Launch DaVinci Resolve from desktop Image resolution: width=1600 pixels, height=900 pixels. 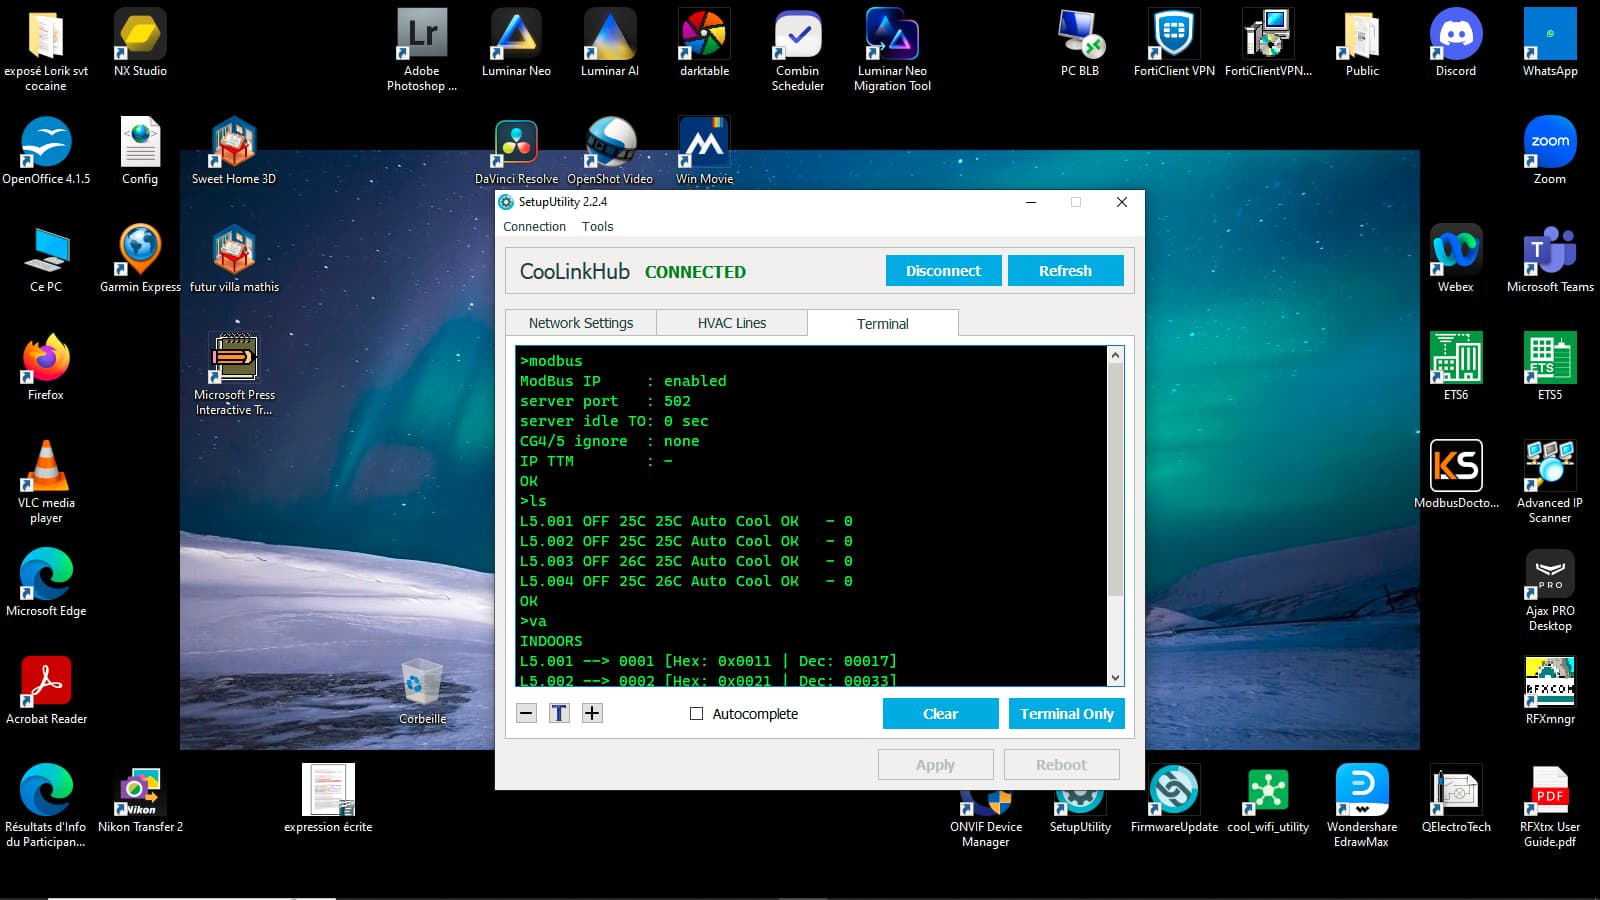click(516, 143)
